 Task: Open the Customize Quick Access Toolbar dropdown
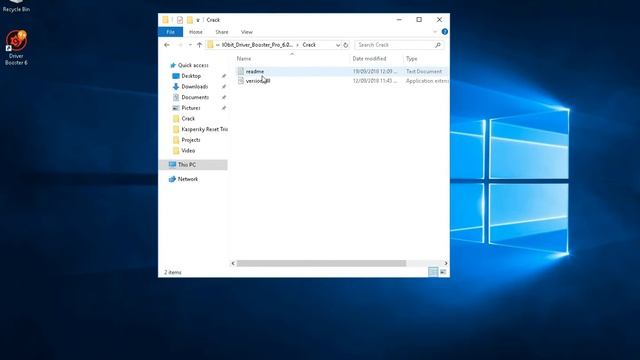198,20
